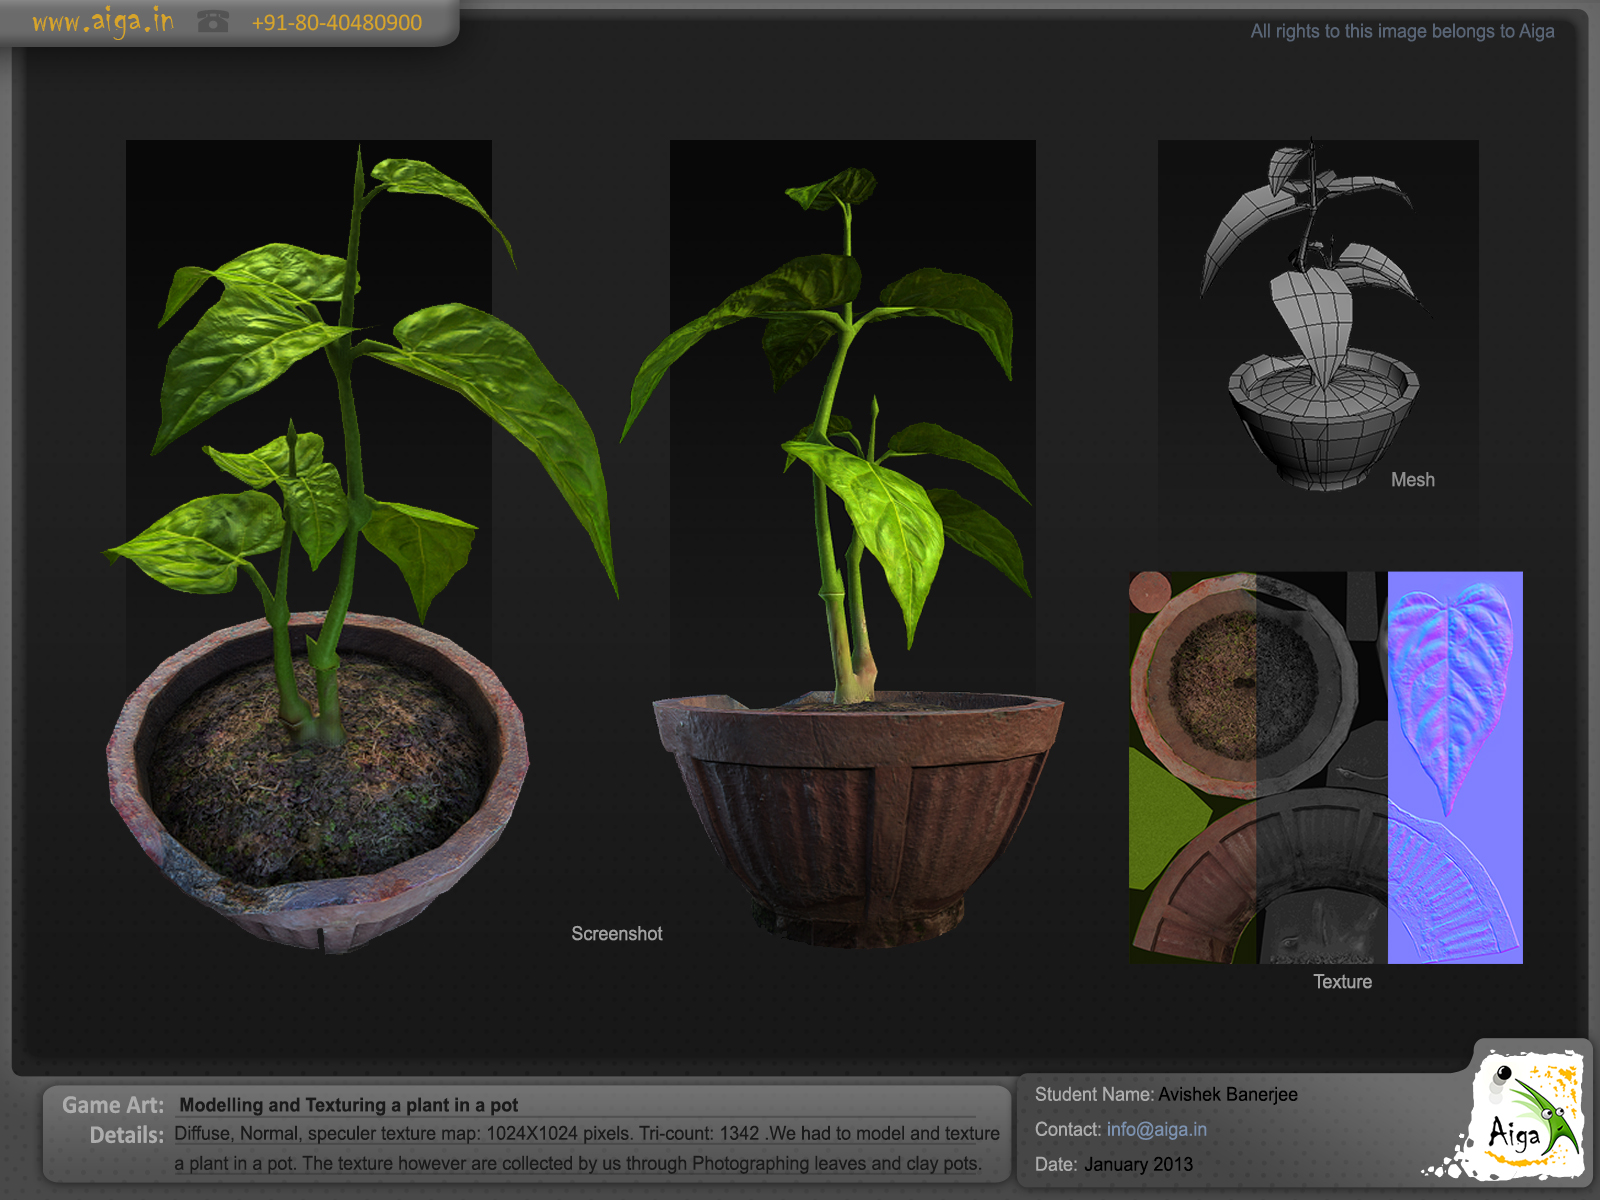Click the info@aiga.in contact email
The width and height of the screenshot is (1600, 1200).
1155,1129
